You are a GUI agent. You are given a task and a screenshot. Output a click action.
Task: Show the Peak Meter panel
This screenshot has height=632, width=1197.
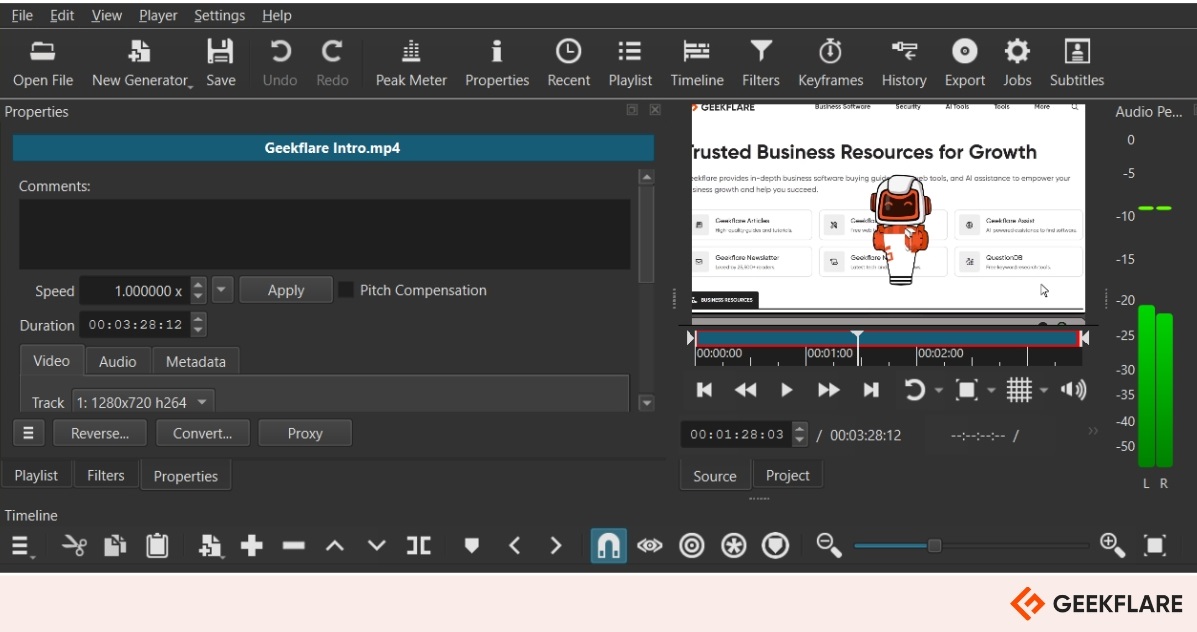click(x=411, y=63)
